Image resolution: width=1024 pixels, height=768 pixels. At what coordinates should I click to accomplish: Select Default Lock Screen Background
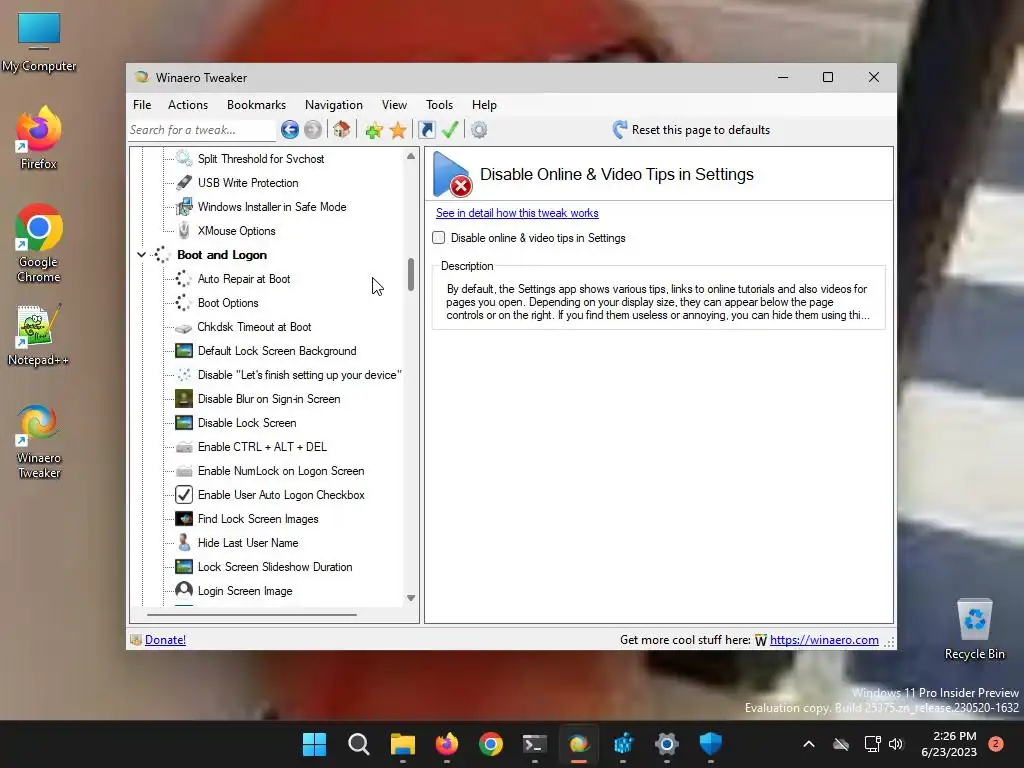(277, 351)
